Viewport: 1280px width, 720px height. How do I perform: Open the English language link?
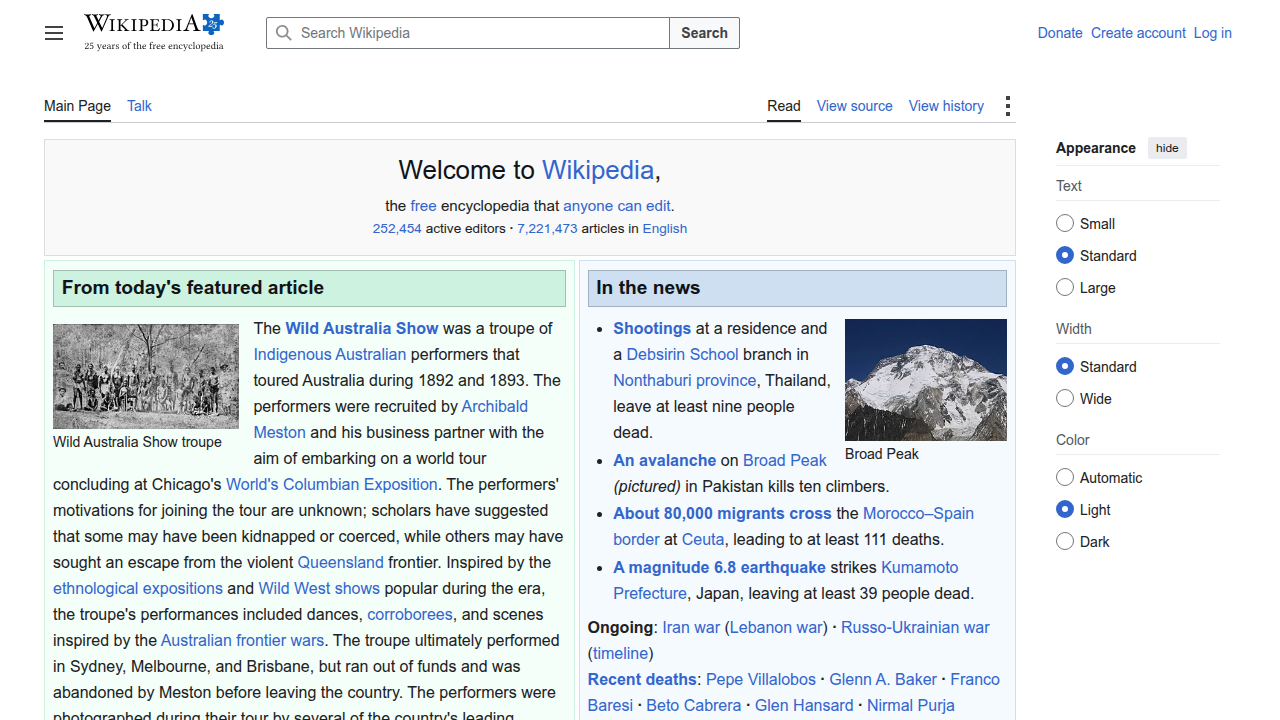pos(665,228)
